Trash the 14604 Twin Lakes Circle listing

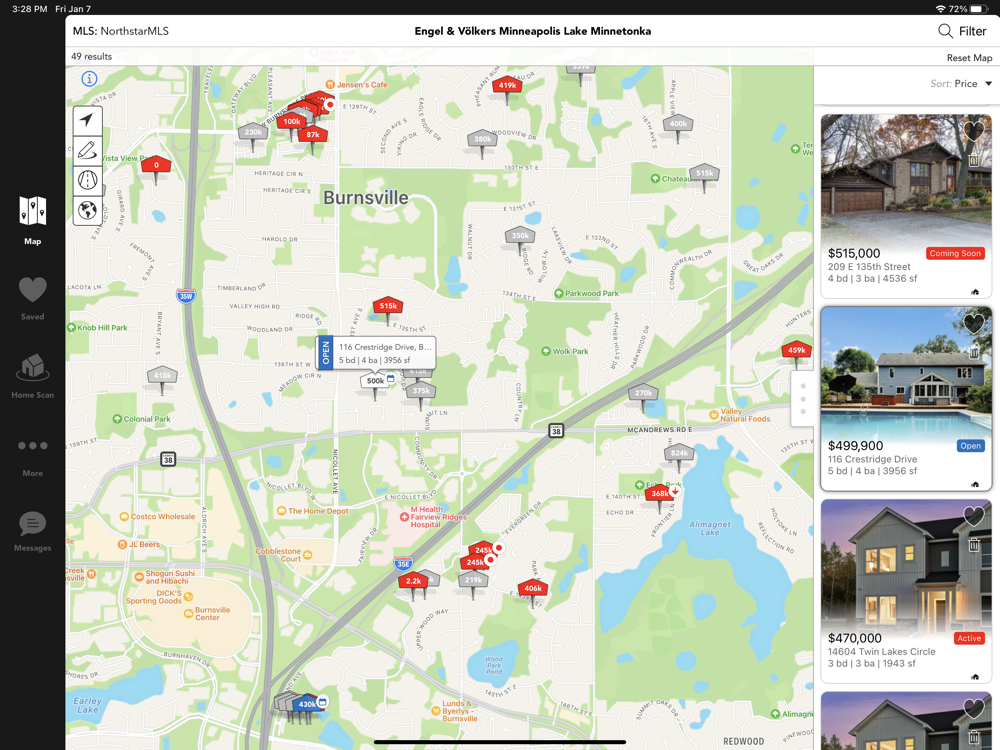pos(974,545)
